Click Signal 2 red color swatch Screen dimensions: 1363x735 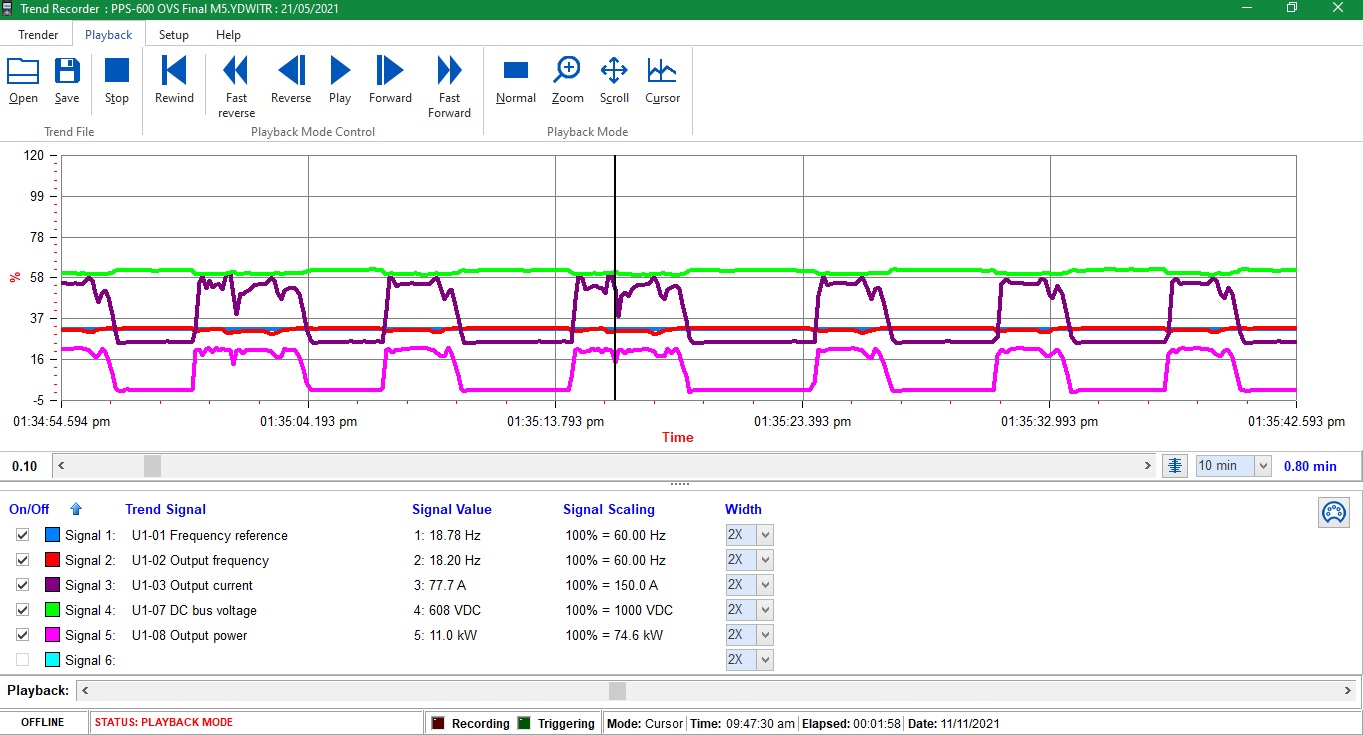[52, 560]
